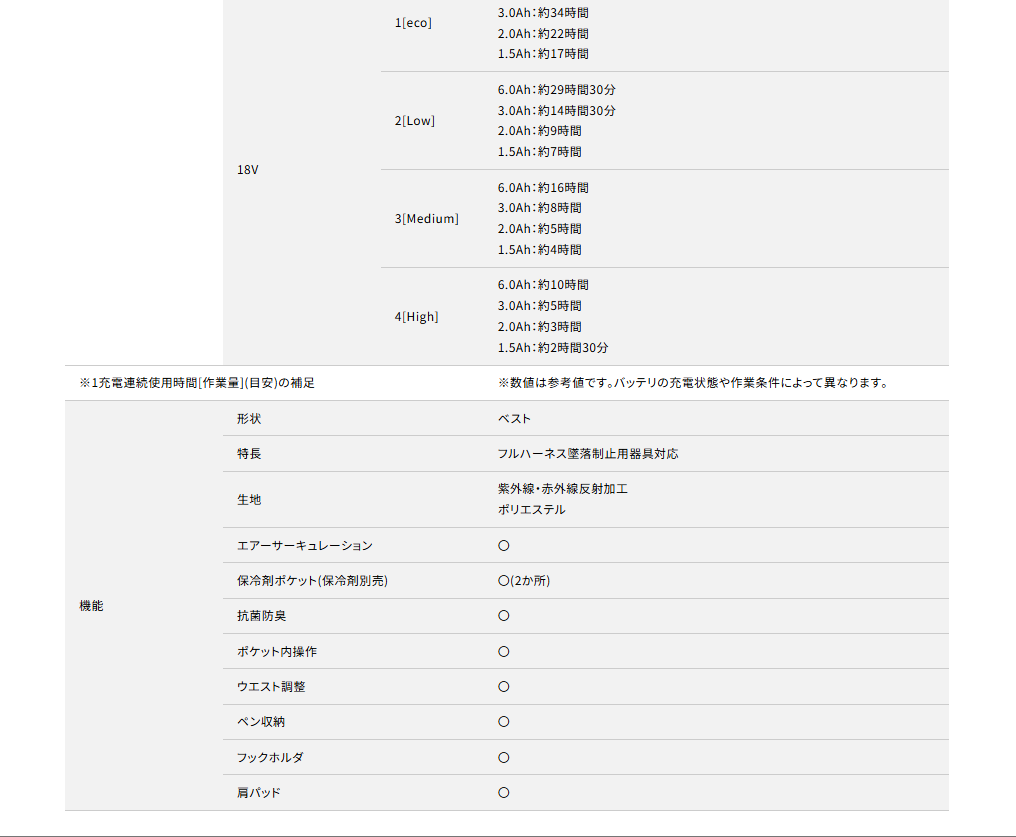Select the 2[Low] mode label
The image size is (1016, 837).
coord(415,121)
